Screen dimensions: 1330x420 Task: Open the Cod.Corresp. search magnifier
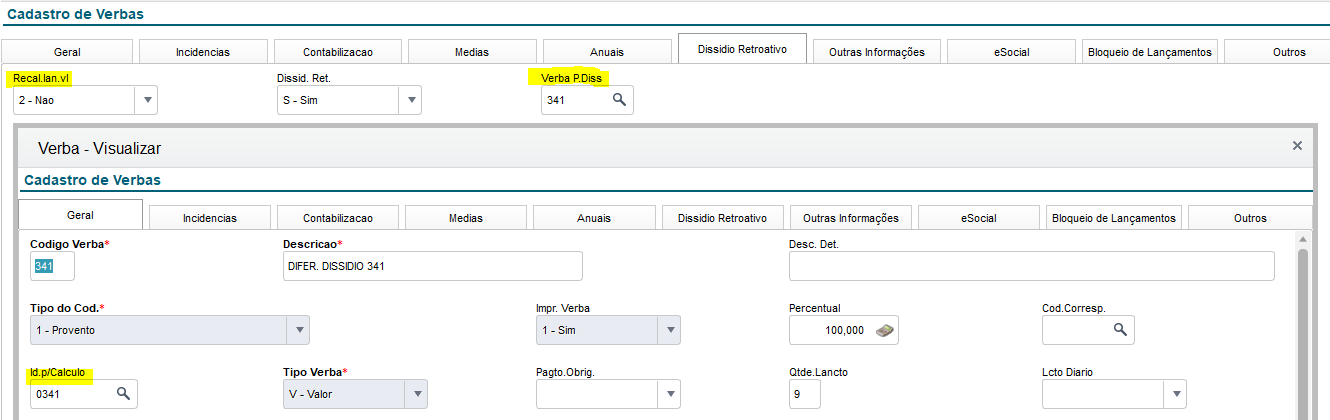[x=1120, y=329]
